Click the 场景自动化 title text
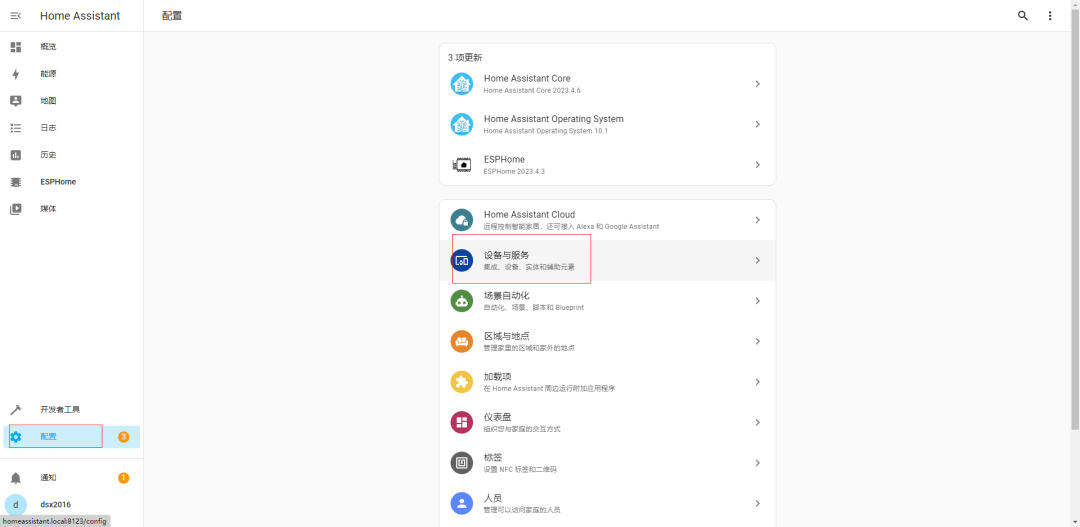 (506, 296)
